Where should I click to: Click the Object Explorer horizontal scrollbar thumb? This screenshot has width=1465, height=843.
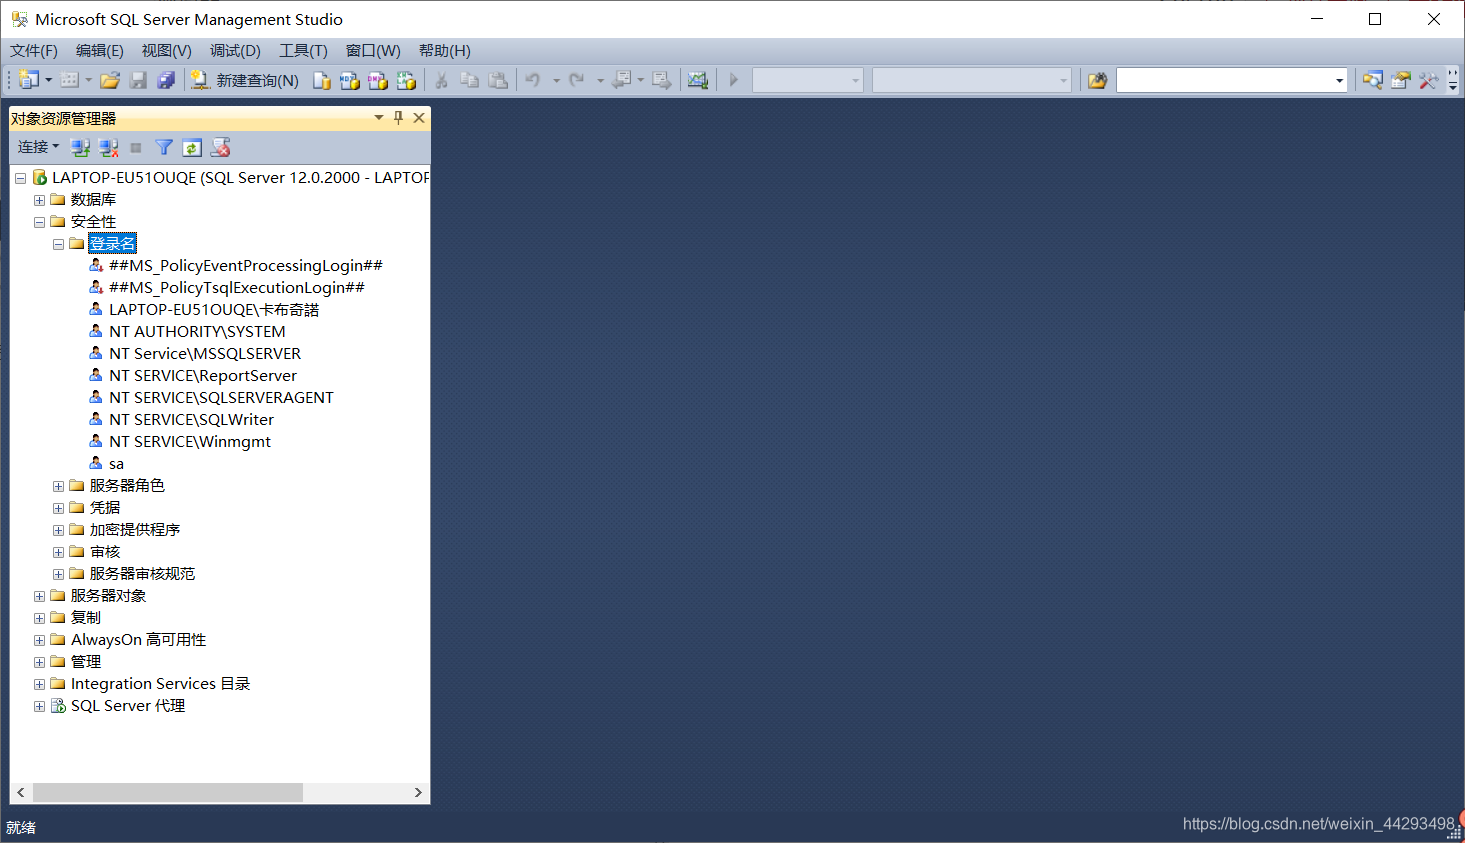coord(168,792)
